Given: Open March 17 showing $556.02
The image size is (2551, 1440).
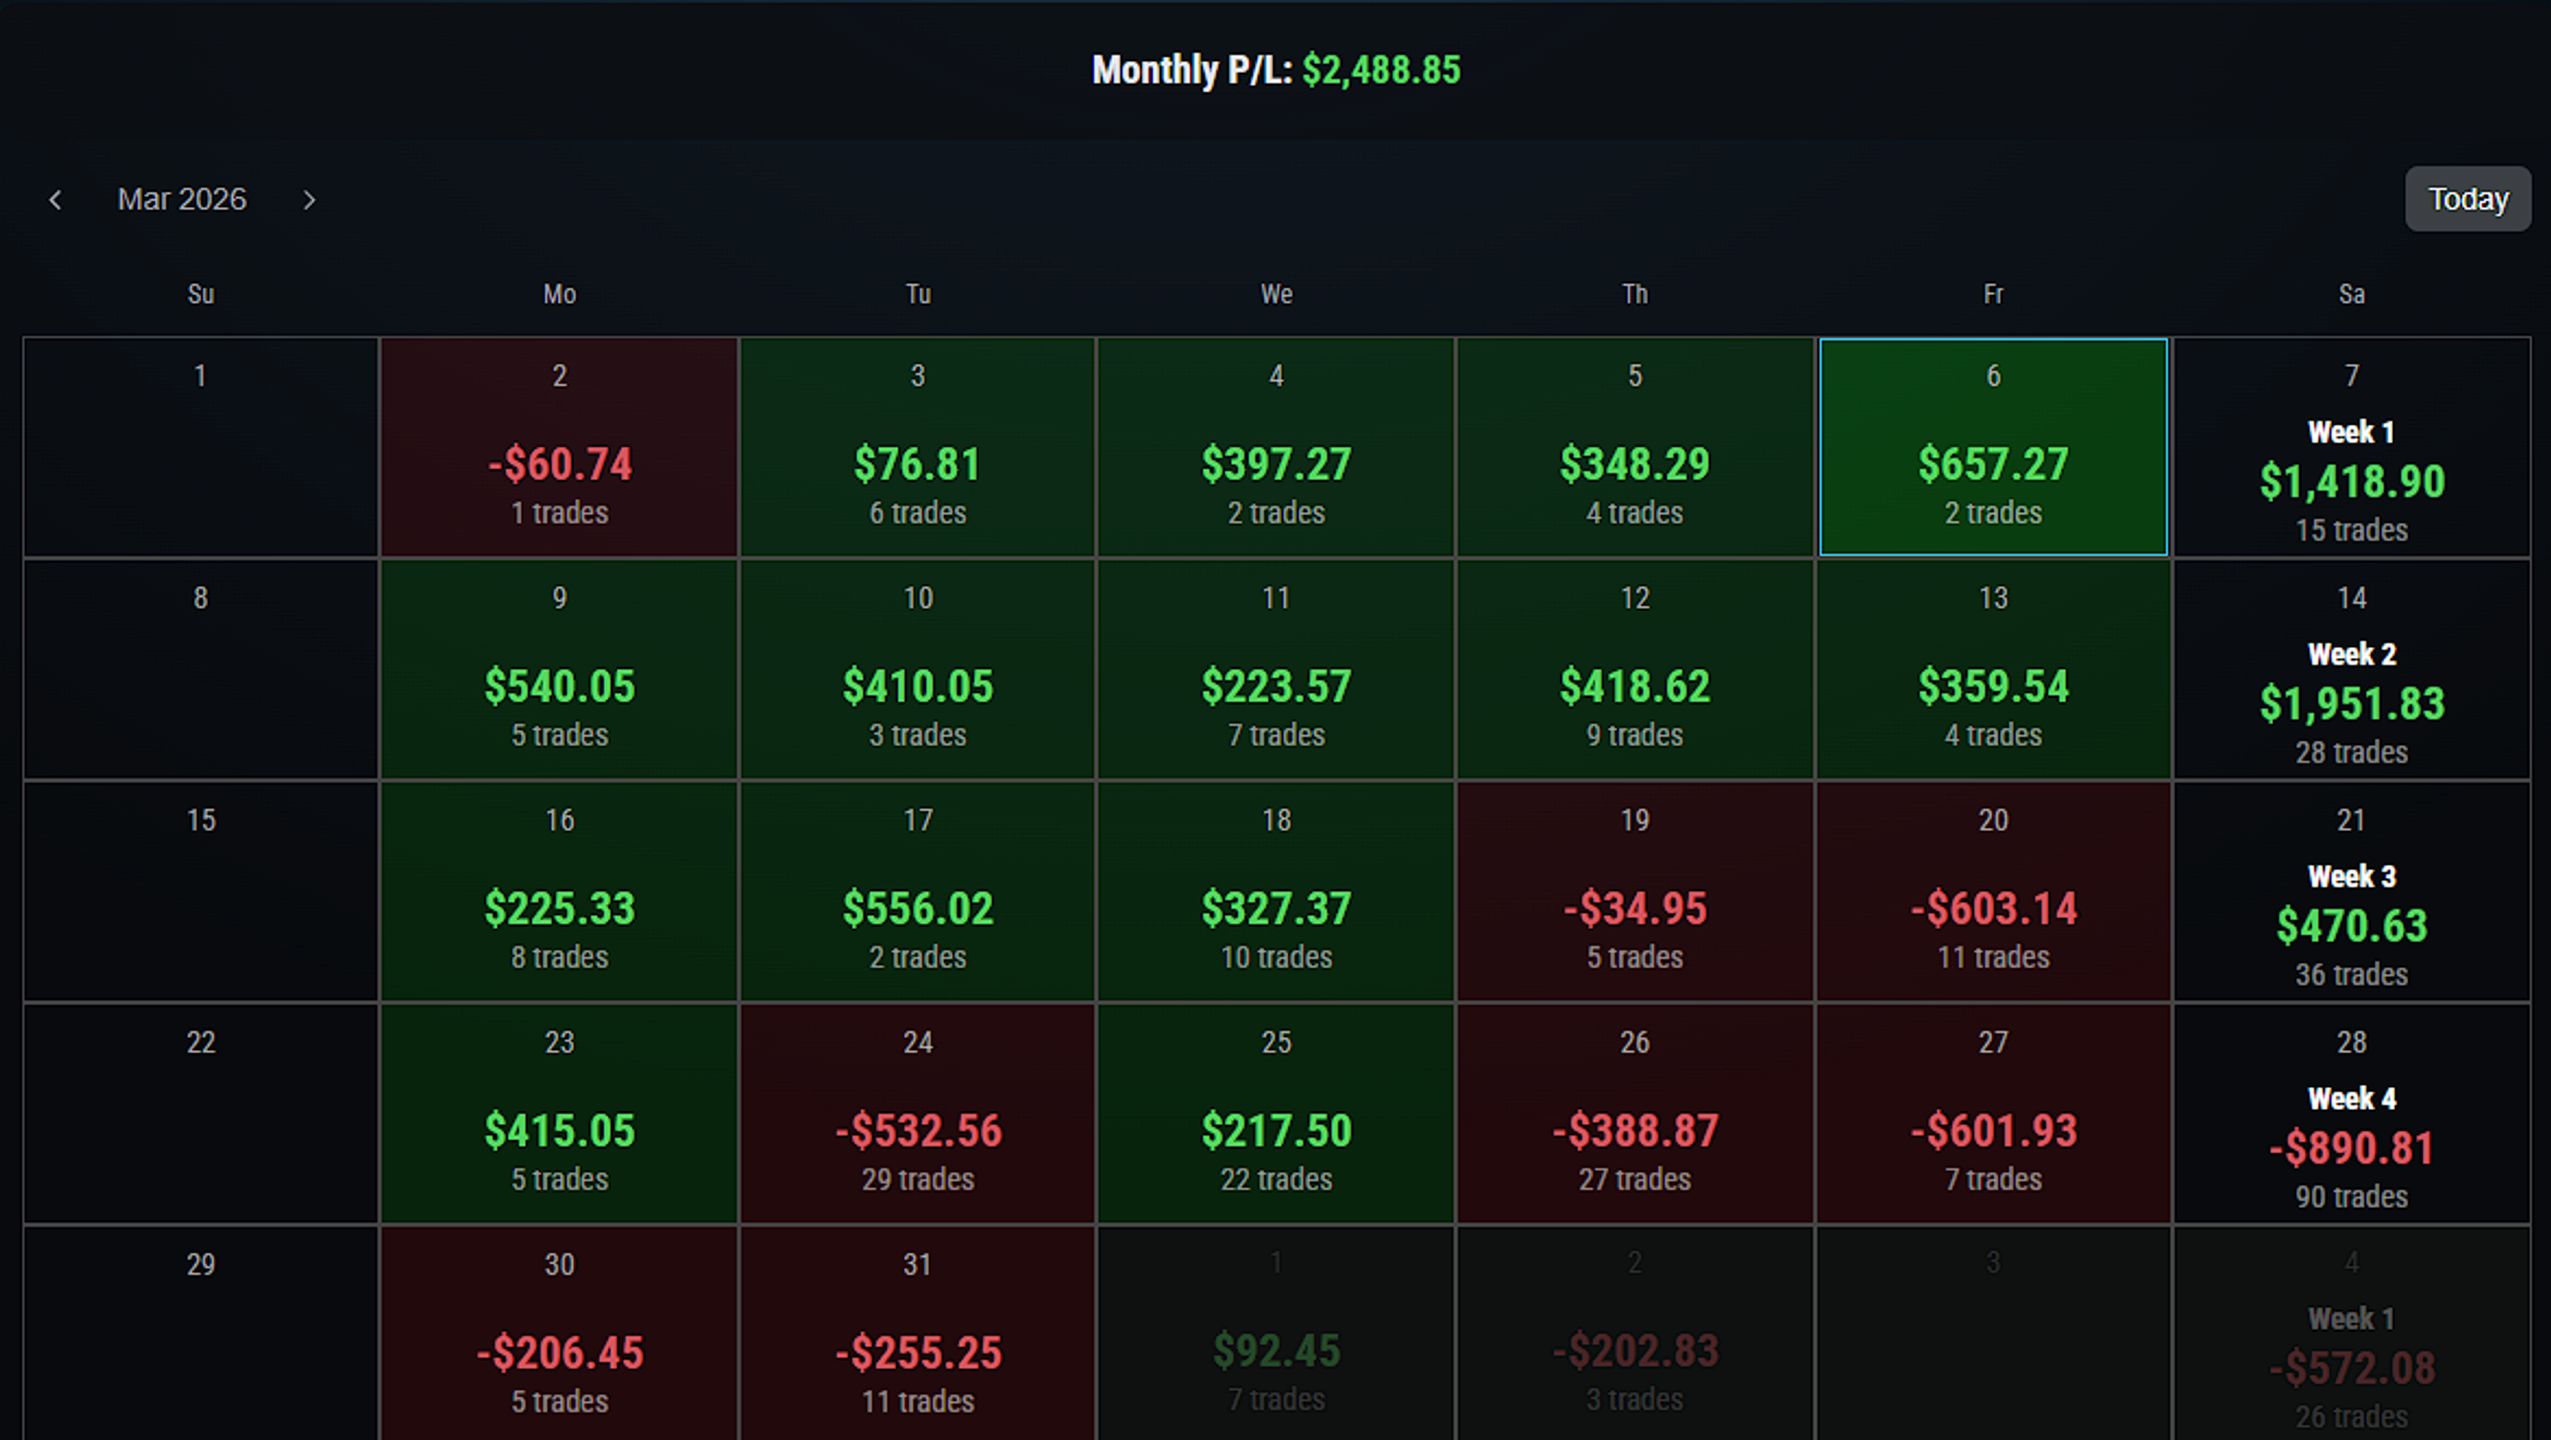Looking at the screenshot, I should [917, 891].
